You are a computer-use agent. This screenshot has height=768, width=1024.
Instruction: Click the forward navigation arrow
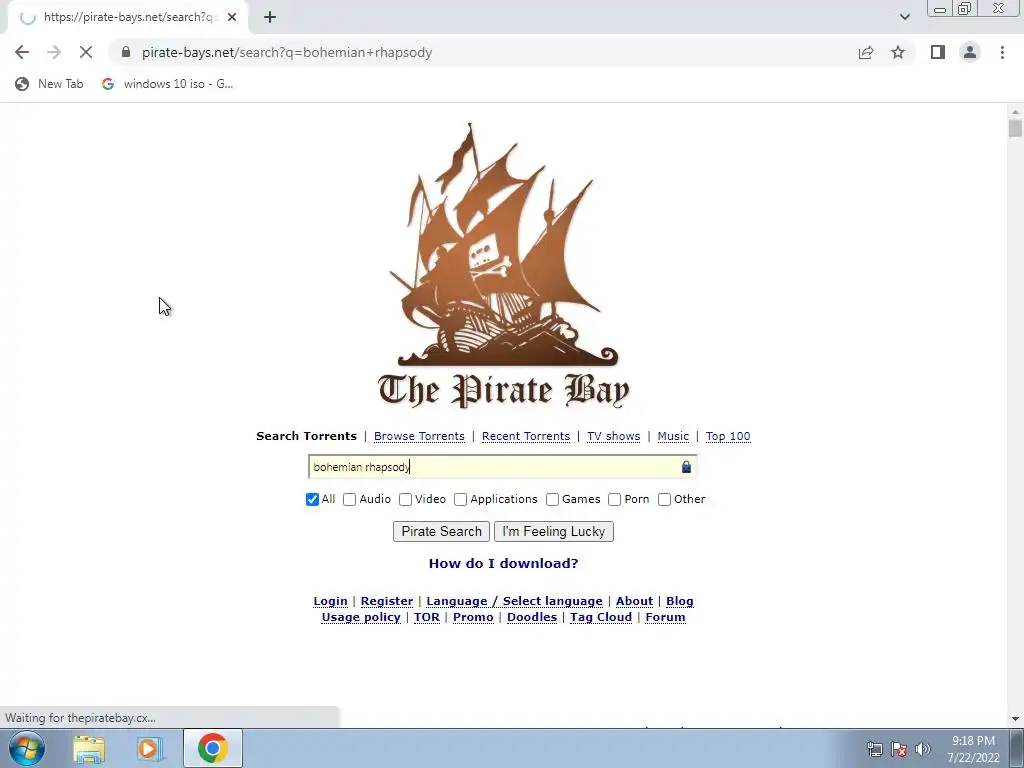pos(54,52)
